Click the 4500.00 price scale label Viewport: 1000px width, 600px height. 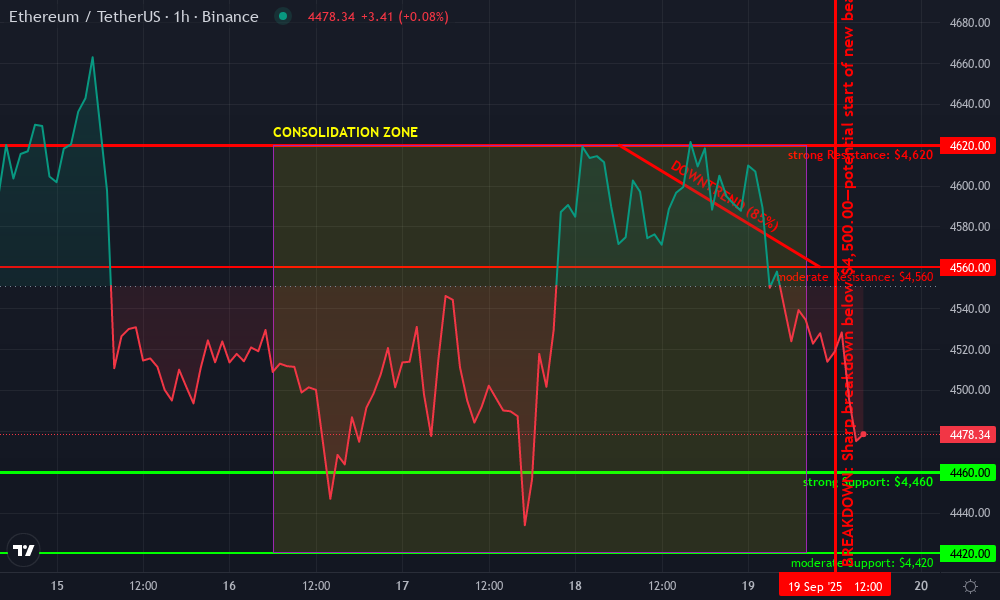point(969,390)
